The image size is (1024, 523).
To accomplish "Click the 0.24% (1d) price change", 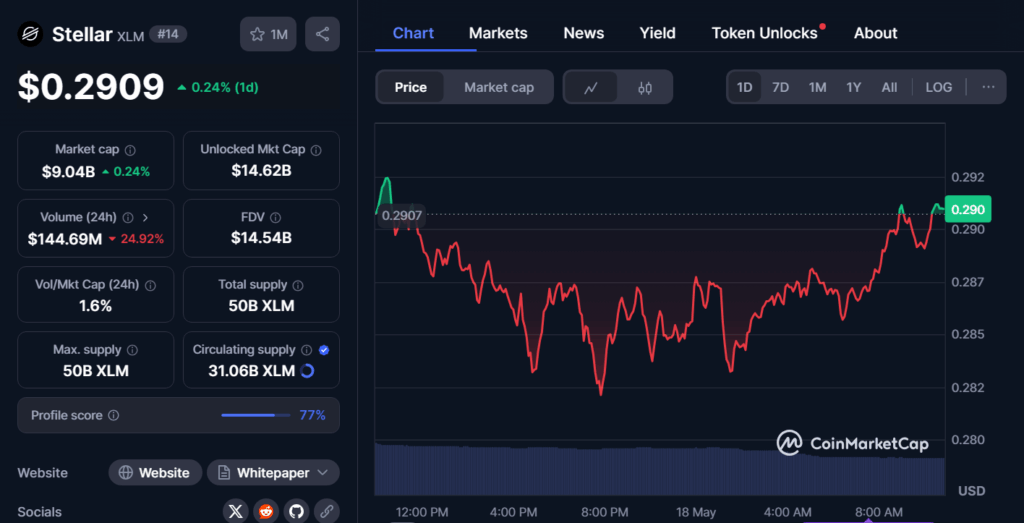I will pyautogui.click(x=218, y=87).
